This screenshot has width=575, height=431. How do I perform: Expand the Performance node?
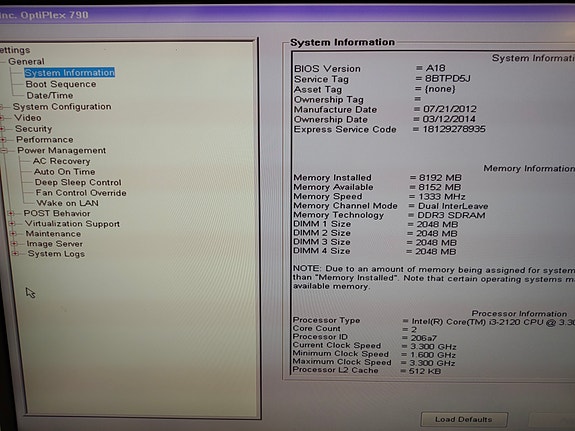click(3, 140)
